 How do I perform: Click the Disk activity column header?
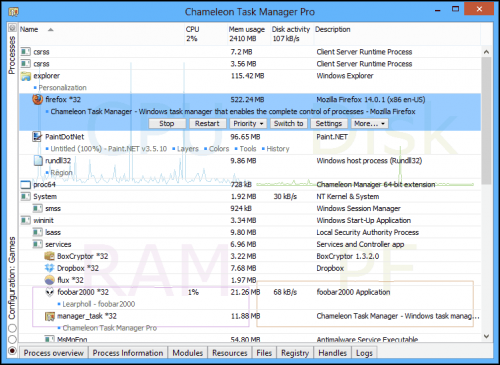pos(291,34)
